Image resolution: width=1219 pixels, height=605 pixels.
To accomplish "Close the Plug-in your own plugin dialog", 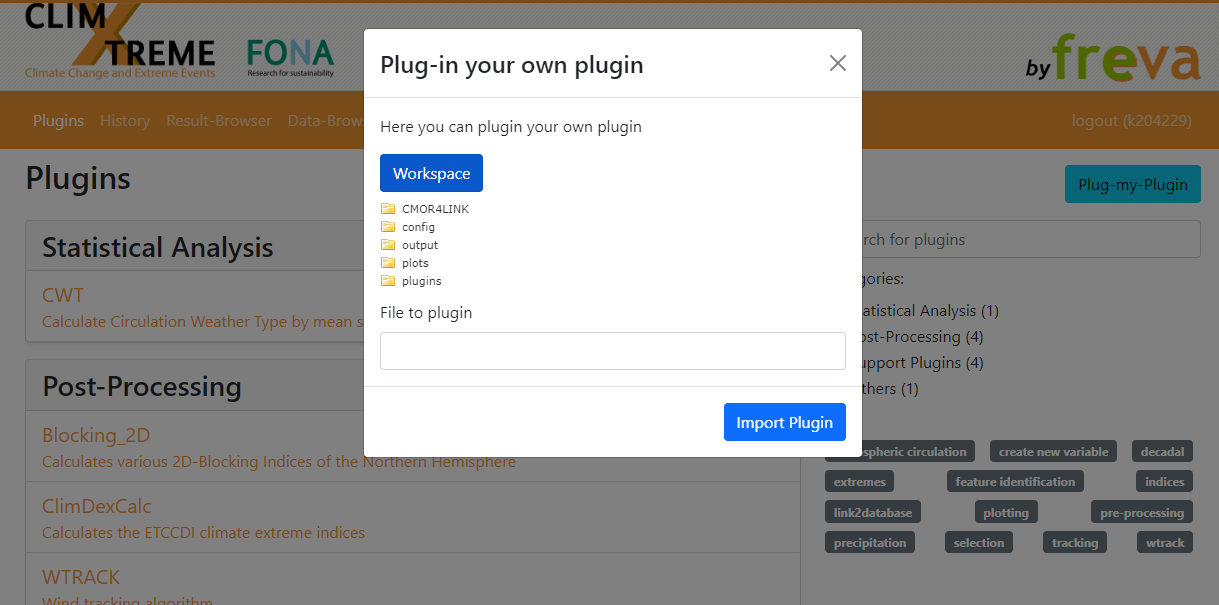I will [x=838, y=63].
